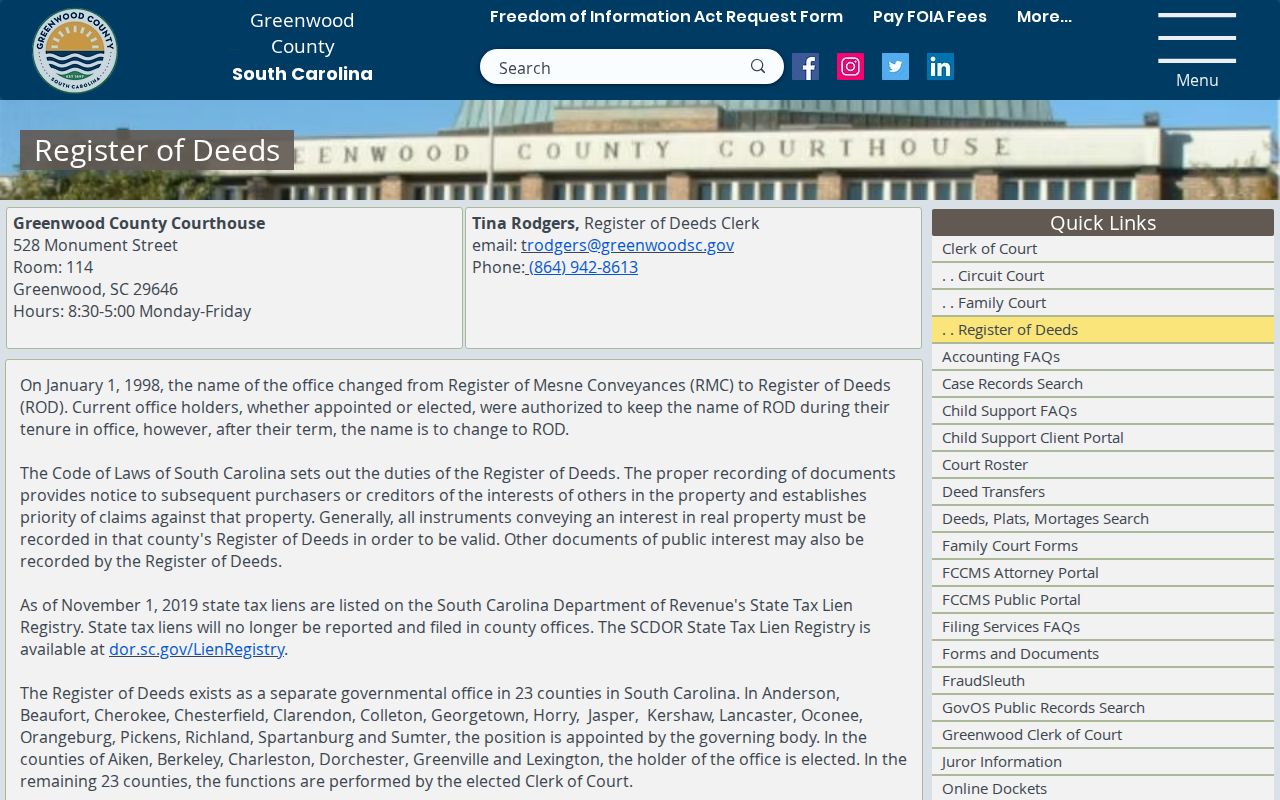The width and height of the screenshot is (1280, 800).
Task: Open Juror Information quick link
Action: point(1103,762)
